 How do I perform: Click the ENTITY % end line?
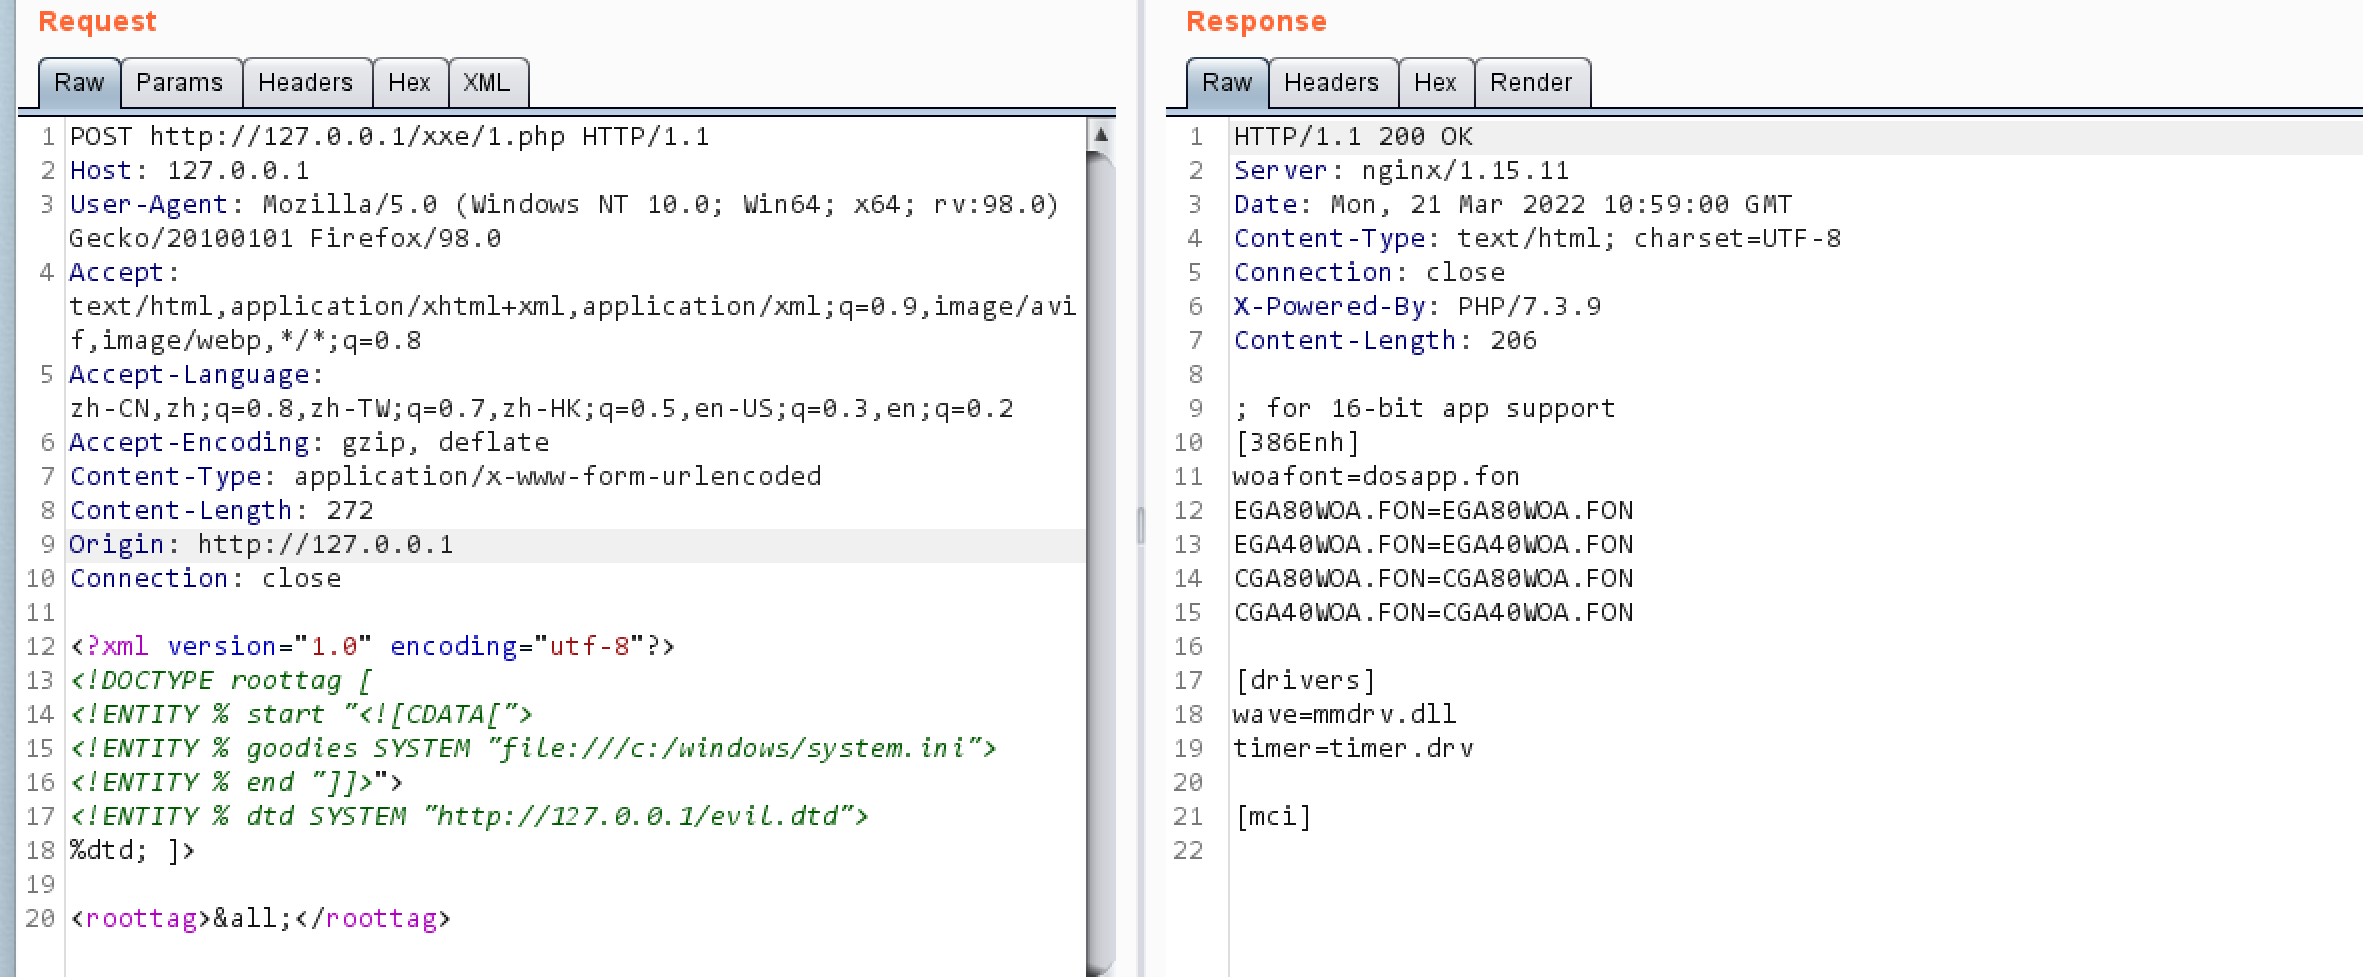click(x=236, y=783)
